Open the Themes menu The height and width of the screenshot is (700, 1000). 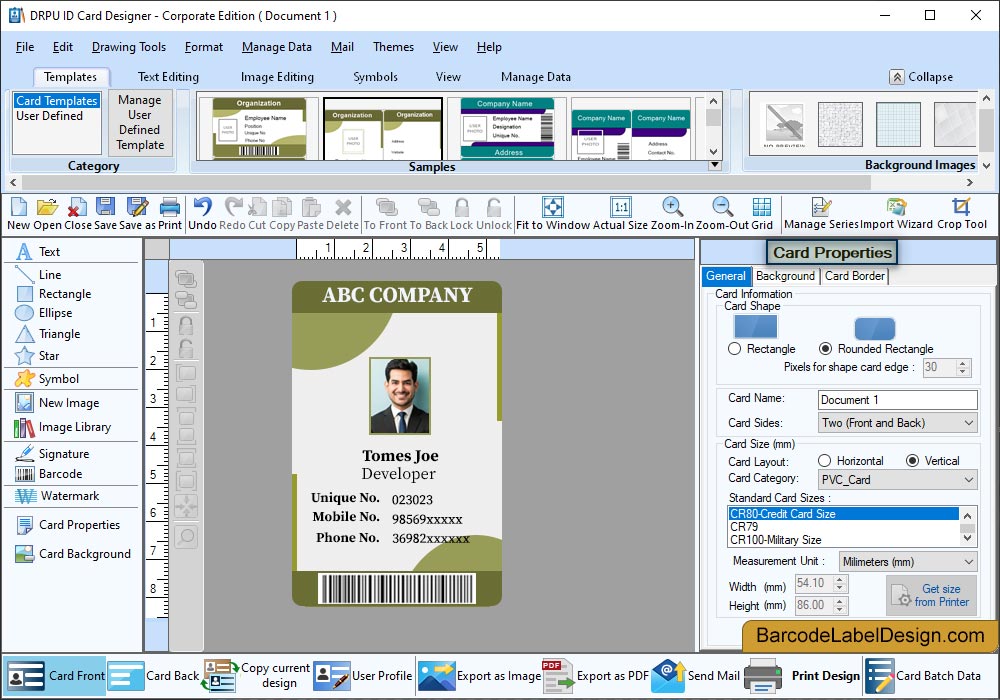[x=393, y=47]
